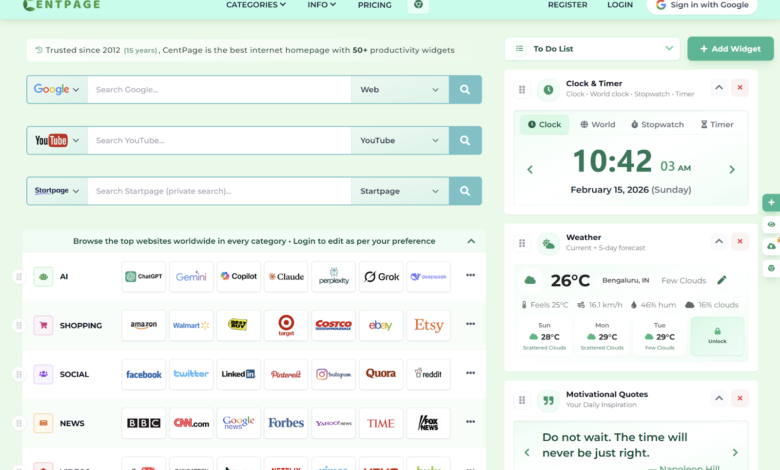This screenshot has height=470, width=780.
Task: Switch to the Stopwatch tab
Action: point(657,125)
